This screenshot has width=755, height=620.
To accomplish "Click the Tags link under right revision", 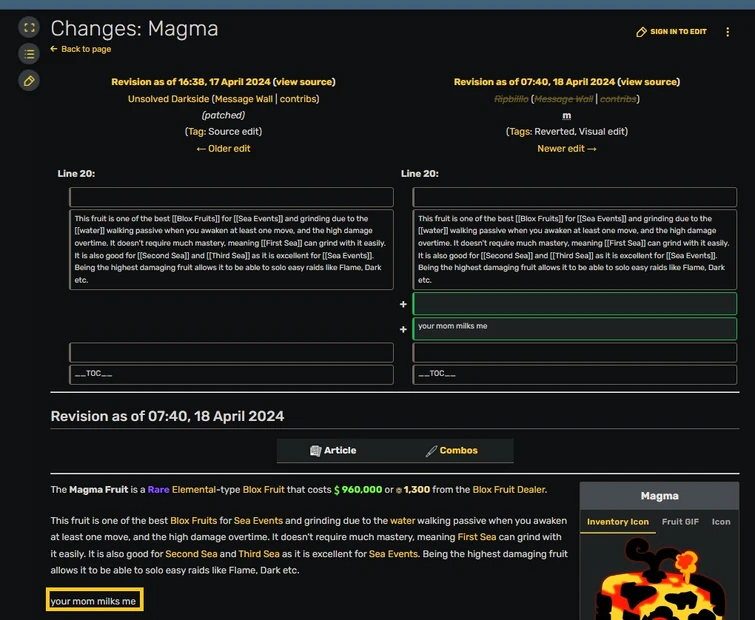I will tap(520, 131).
